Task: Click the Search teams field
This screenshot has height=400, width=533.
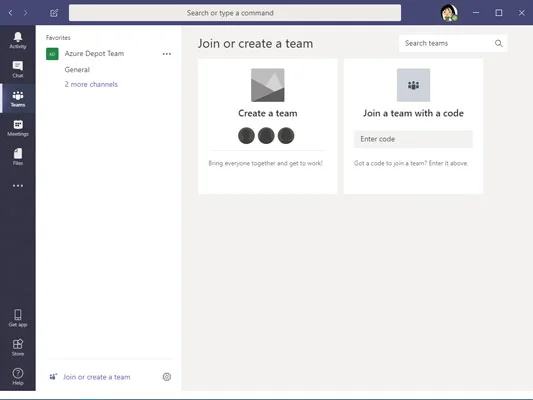Action: click(452, 43)
